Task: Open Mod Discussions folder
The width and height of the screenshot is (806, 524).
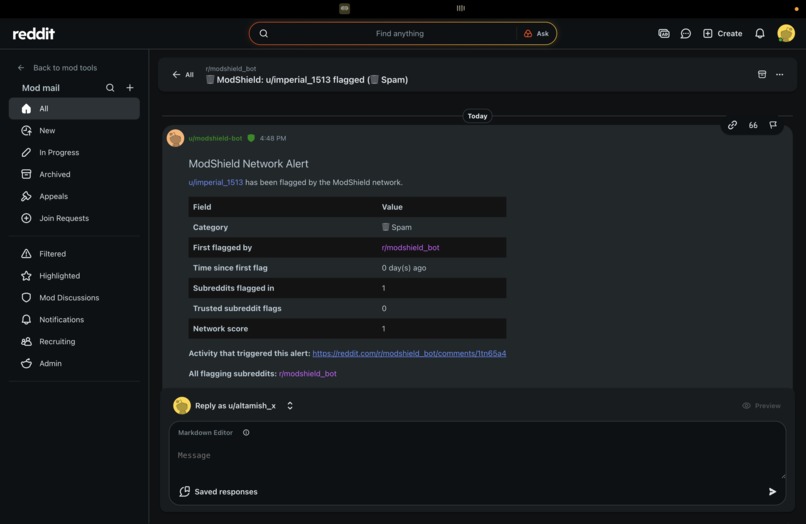Action: click(74, 298)
